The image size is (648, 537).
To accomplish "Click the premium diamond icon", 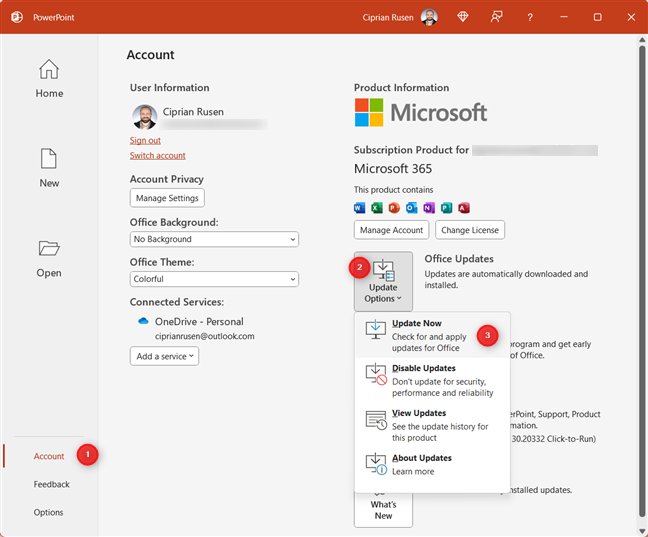I will 463,17.
